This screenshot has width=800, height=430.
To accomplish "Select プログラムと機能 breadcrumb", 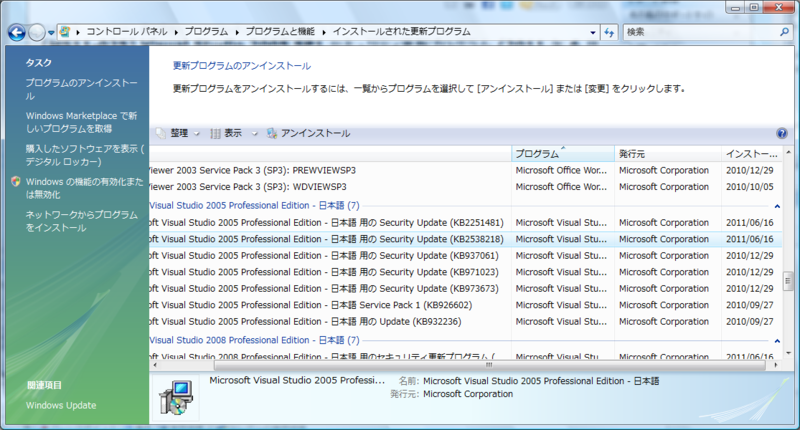I will click(x=280, y=32).
